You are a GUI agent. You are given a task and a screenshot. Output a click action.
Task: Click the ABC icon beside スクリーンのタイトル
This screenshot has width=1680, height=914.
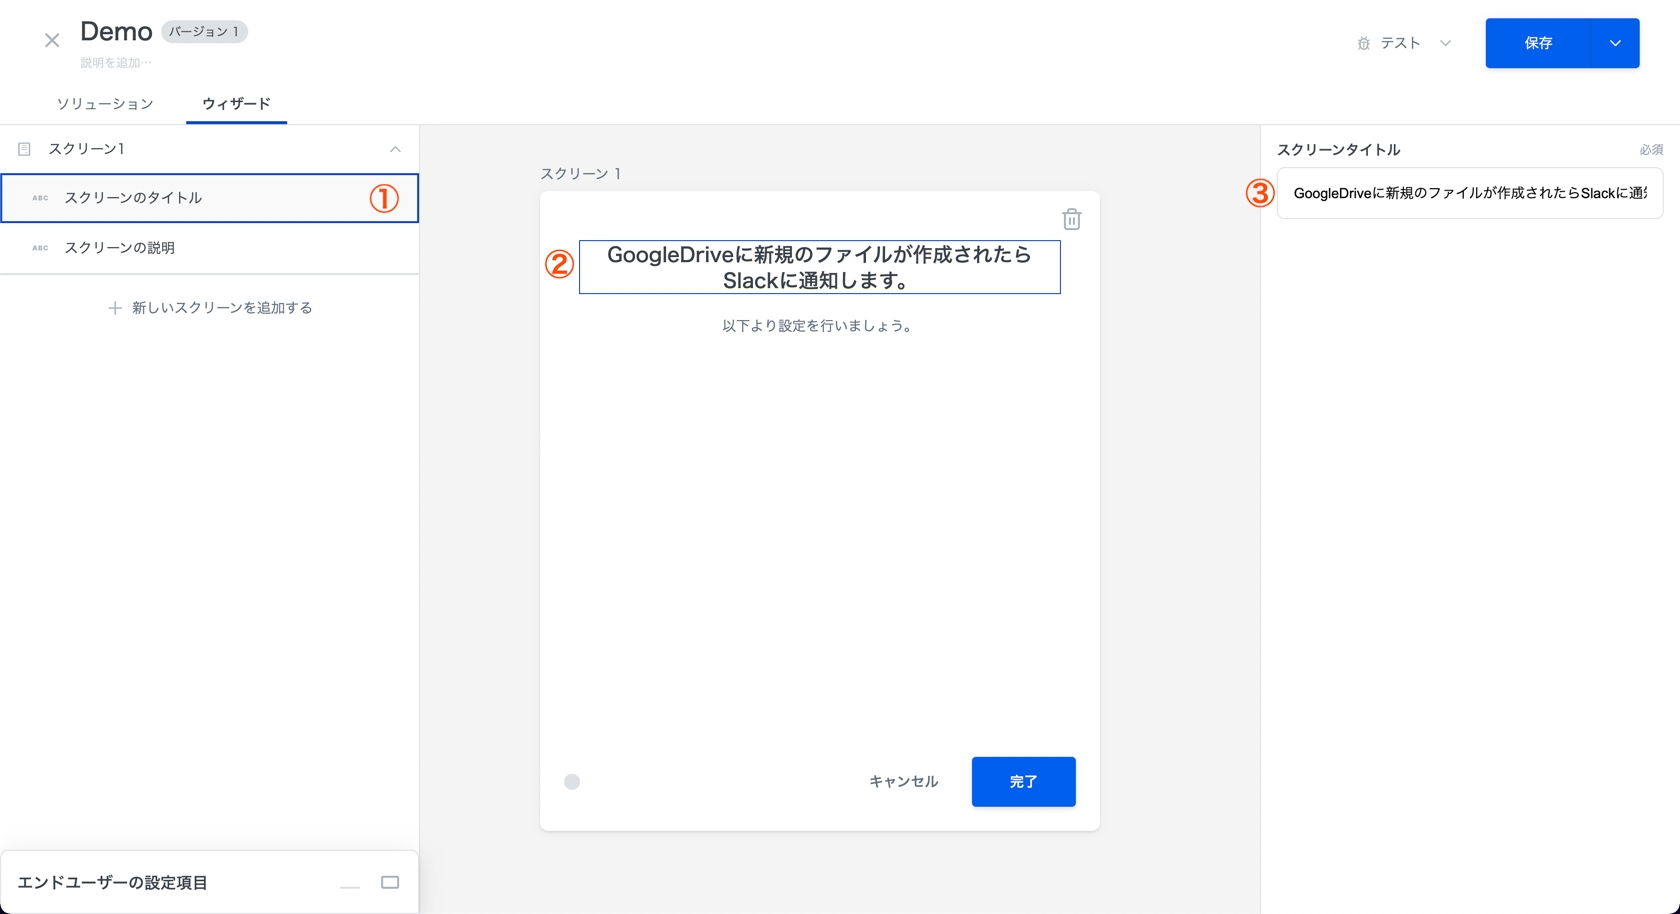[x=40, y=198]
